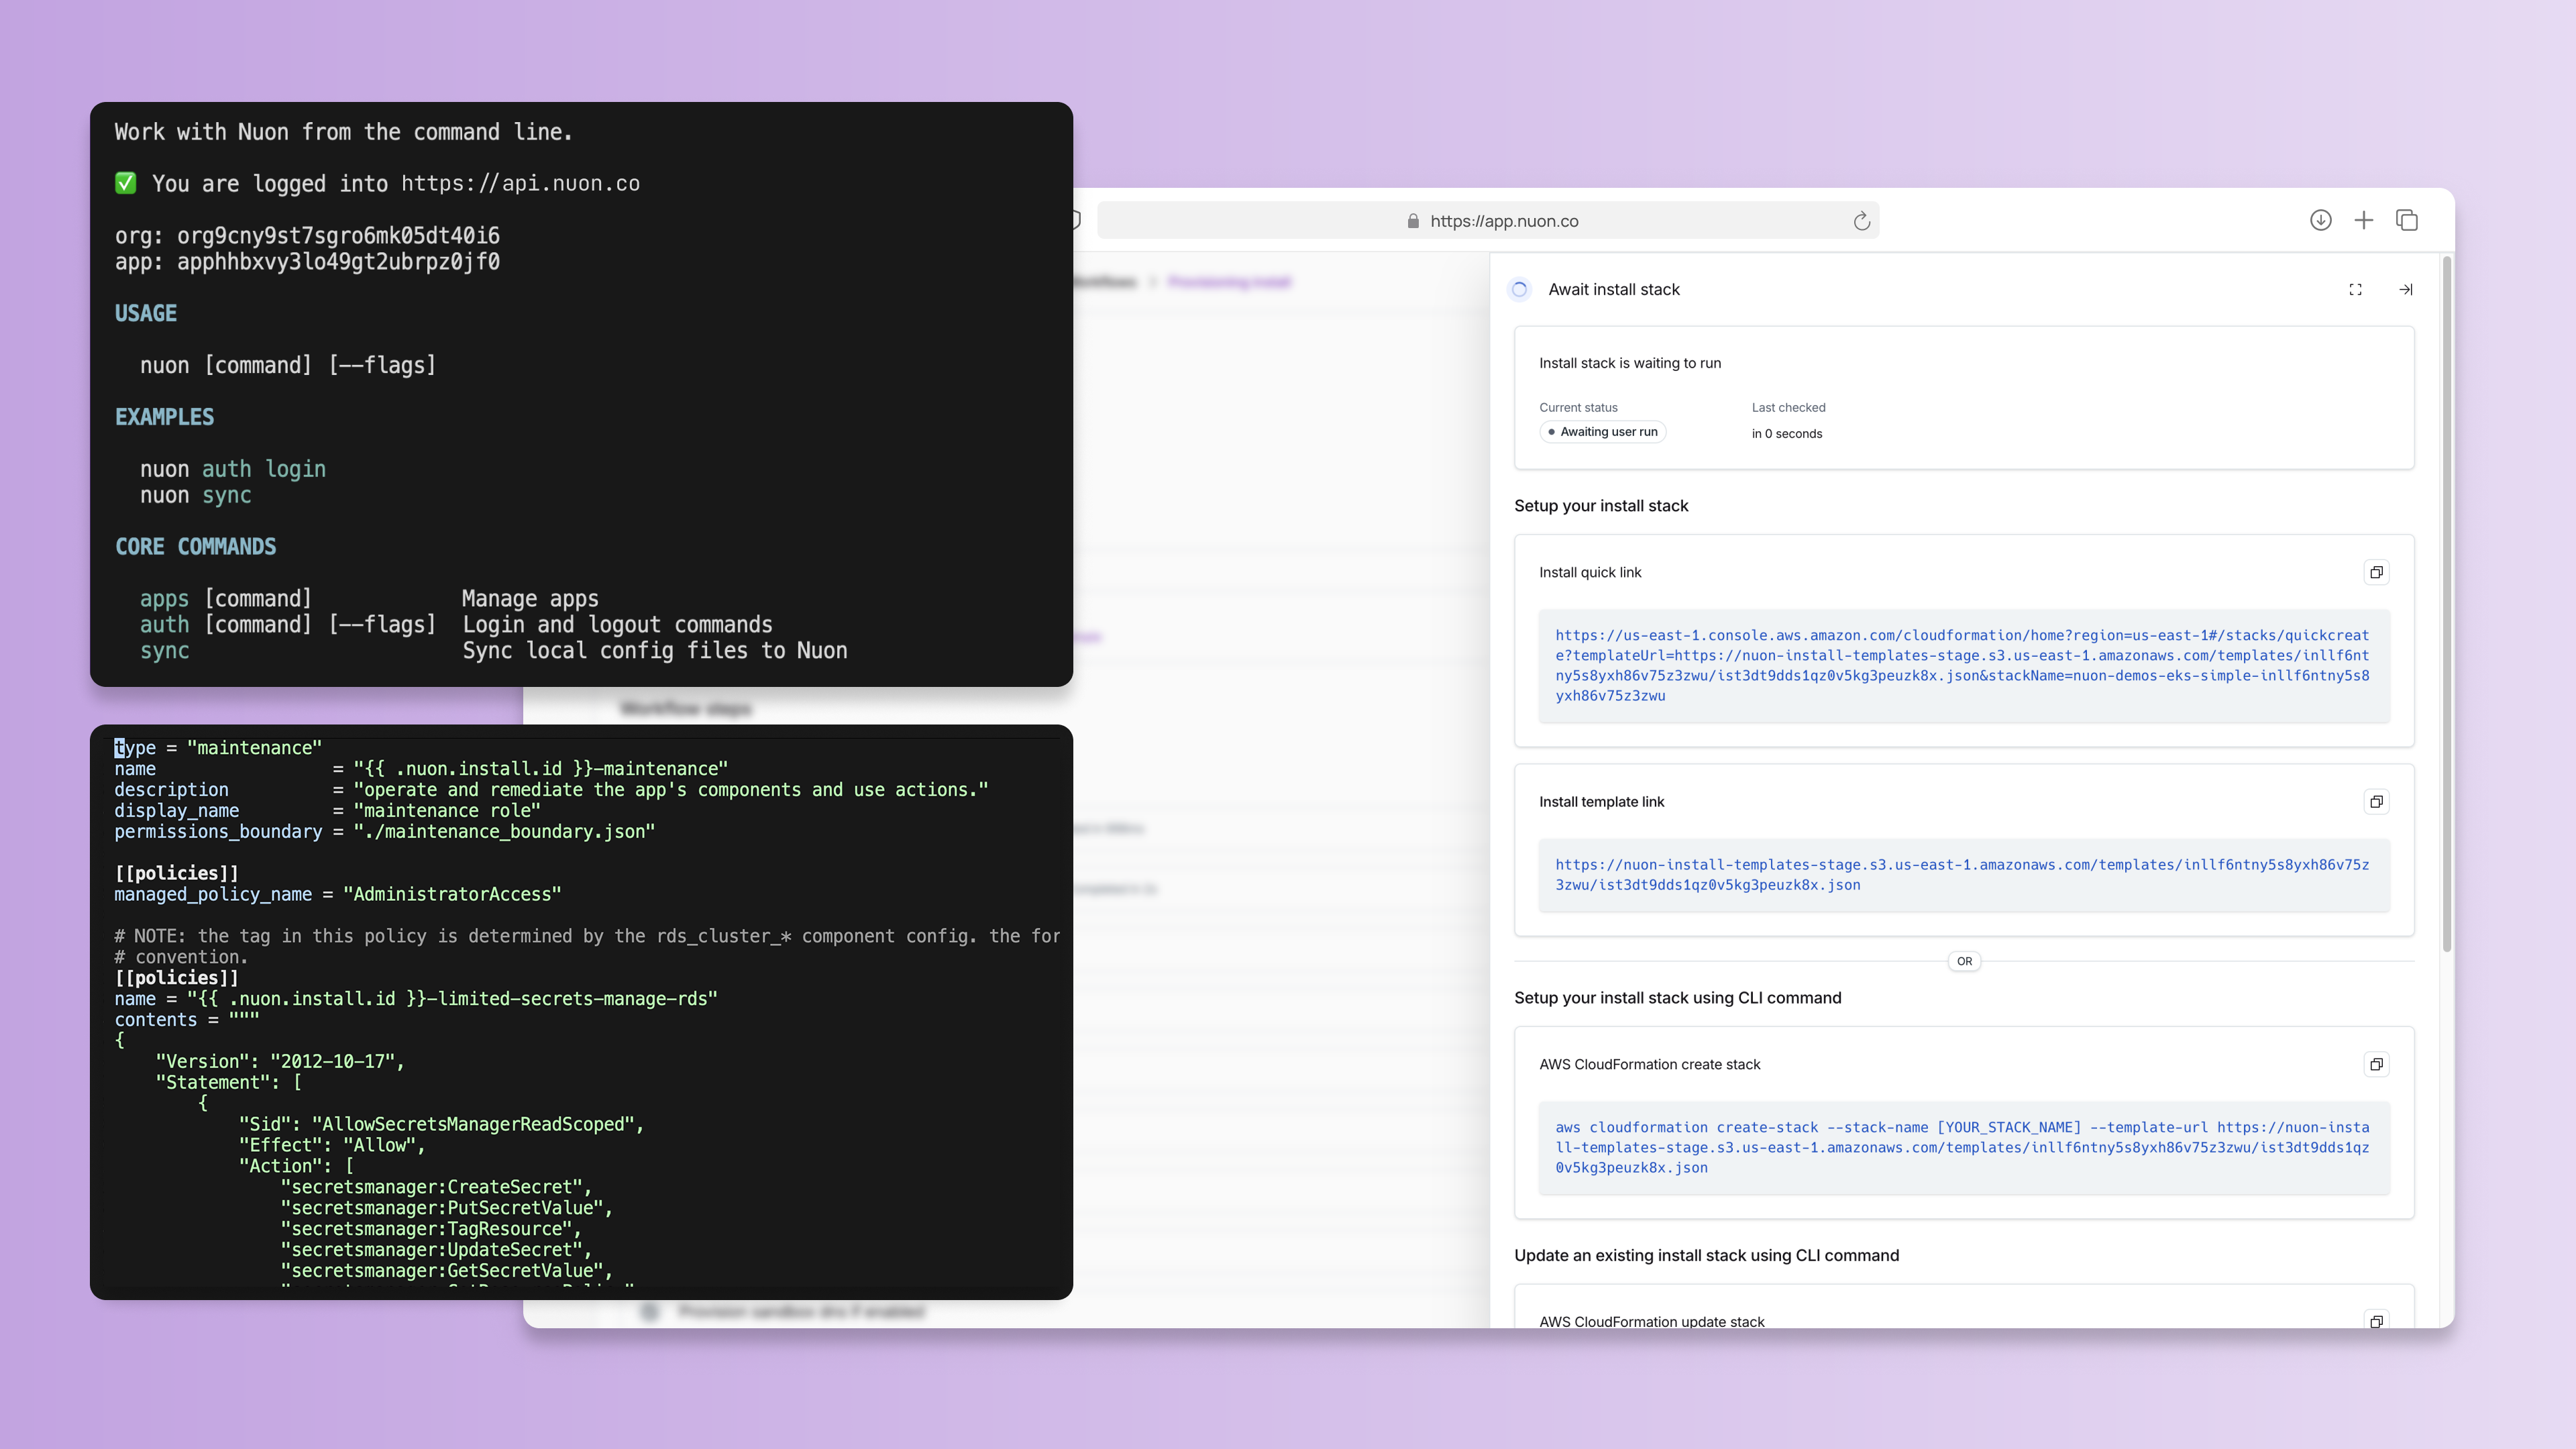The image size is (2576, 1449).
Task: Reload the app.nuon.co page
Action: click(1861, 221)
